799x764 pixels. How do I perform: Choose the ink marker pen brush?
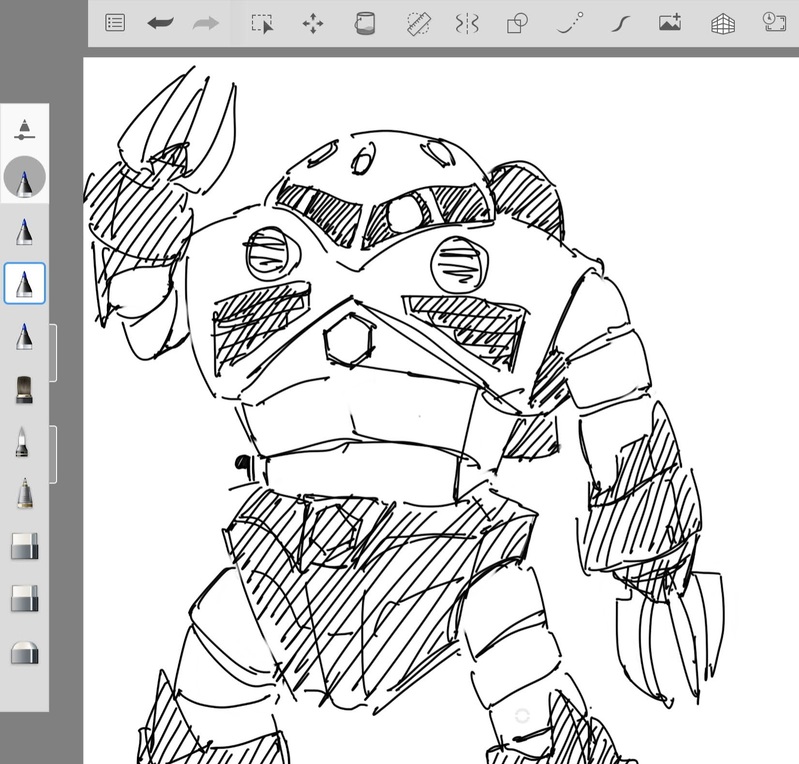(x=22, y=442)
